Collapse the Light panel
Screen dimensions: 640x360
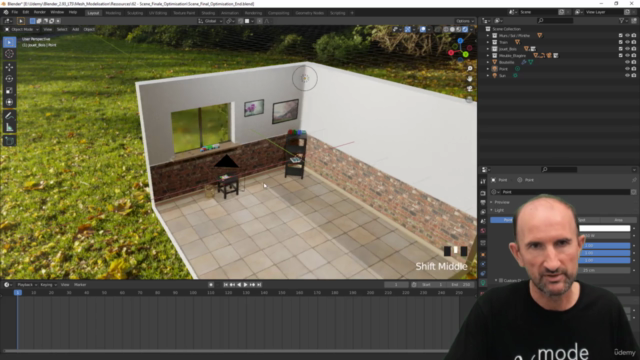[498, 210]
